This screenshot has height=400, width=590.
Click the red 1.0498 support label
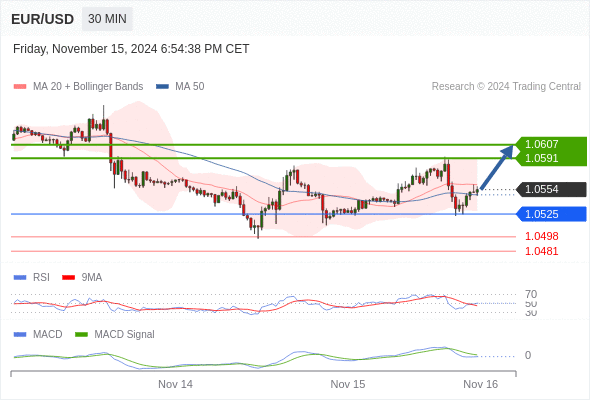point(541,236)
